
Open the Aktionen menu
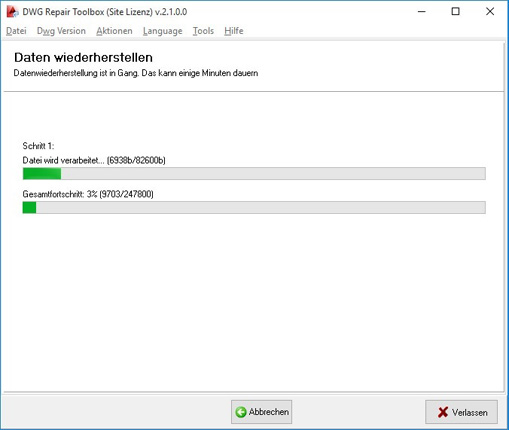click(x=114, y=31)
